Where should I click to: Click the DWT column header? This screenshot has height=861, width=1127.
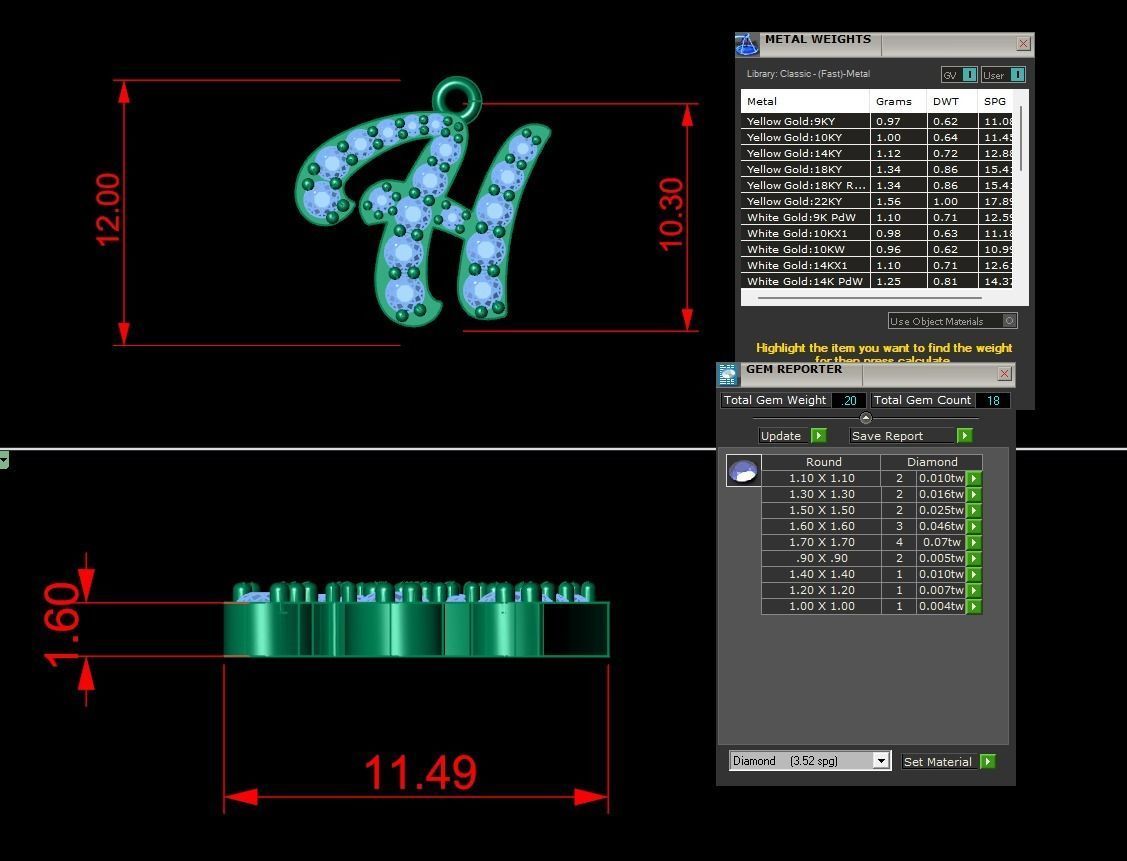pos(952,101)
